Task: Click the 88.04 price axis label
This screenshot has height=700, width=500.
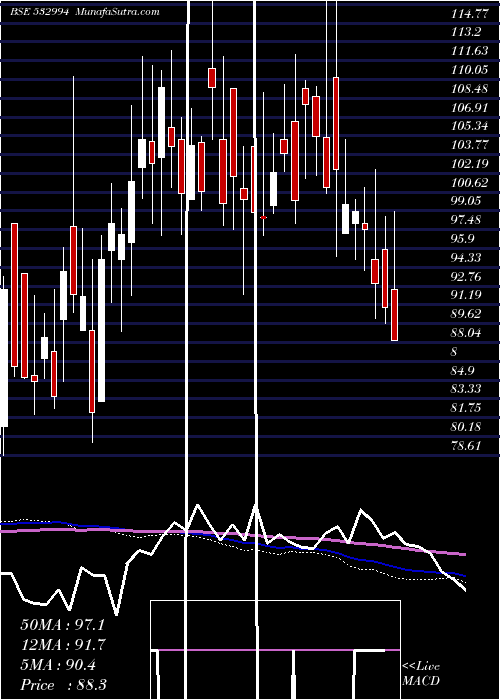Action: tap(466, 333)
